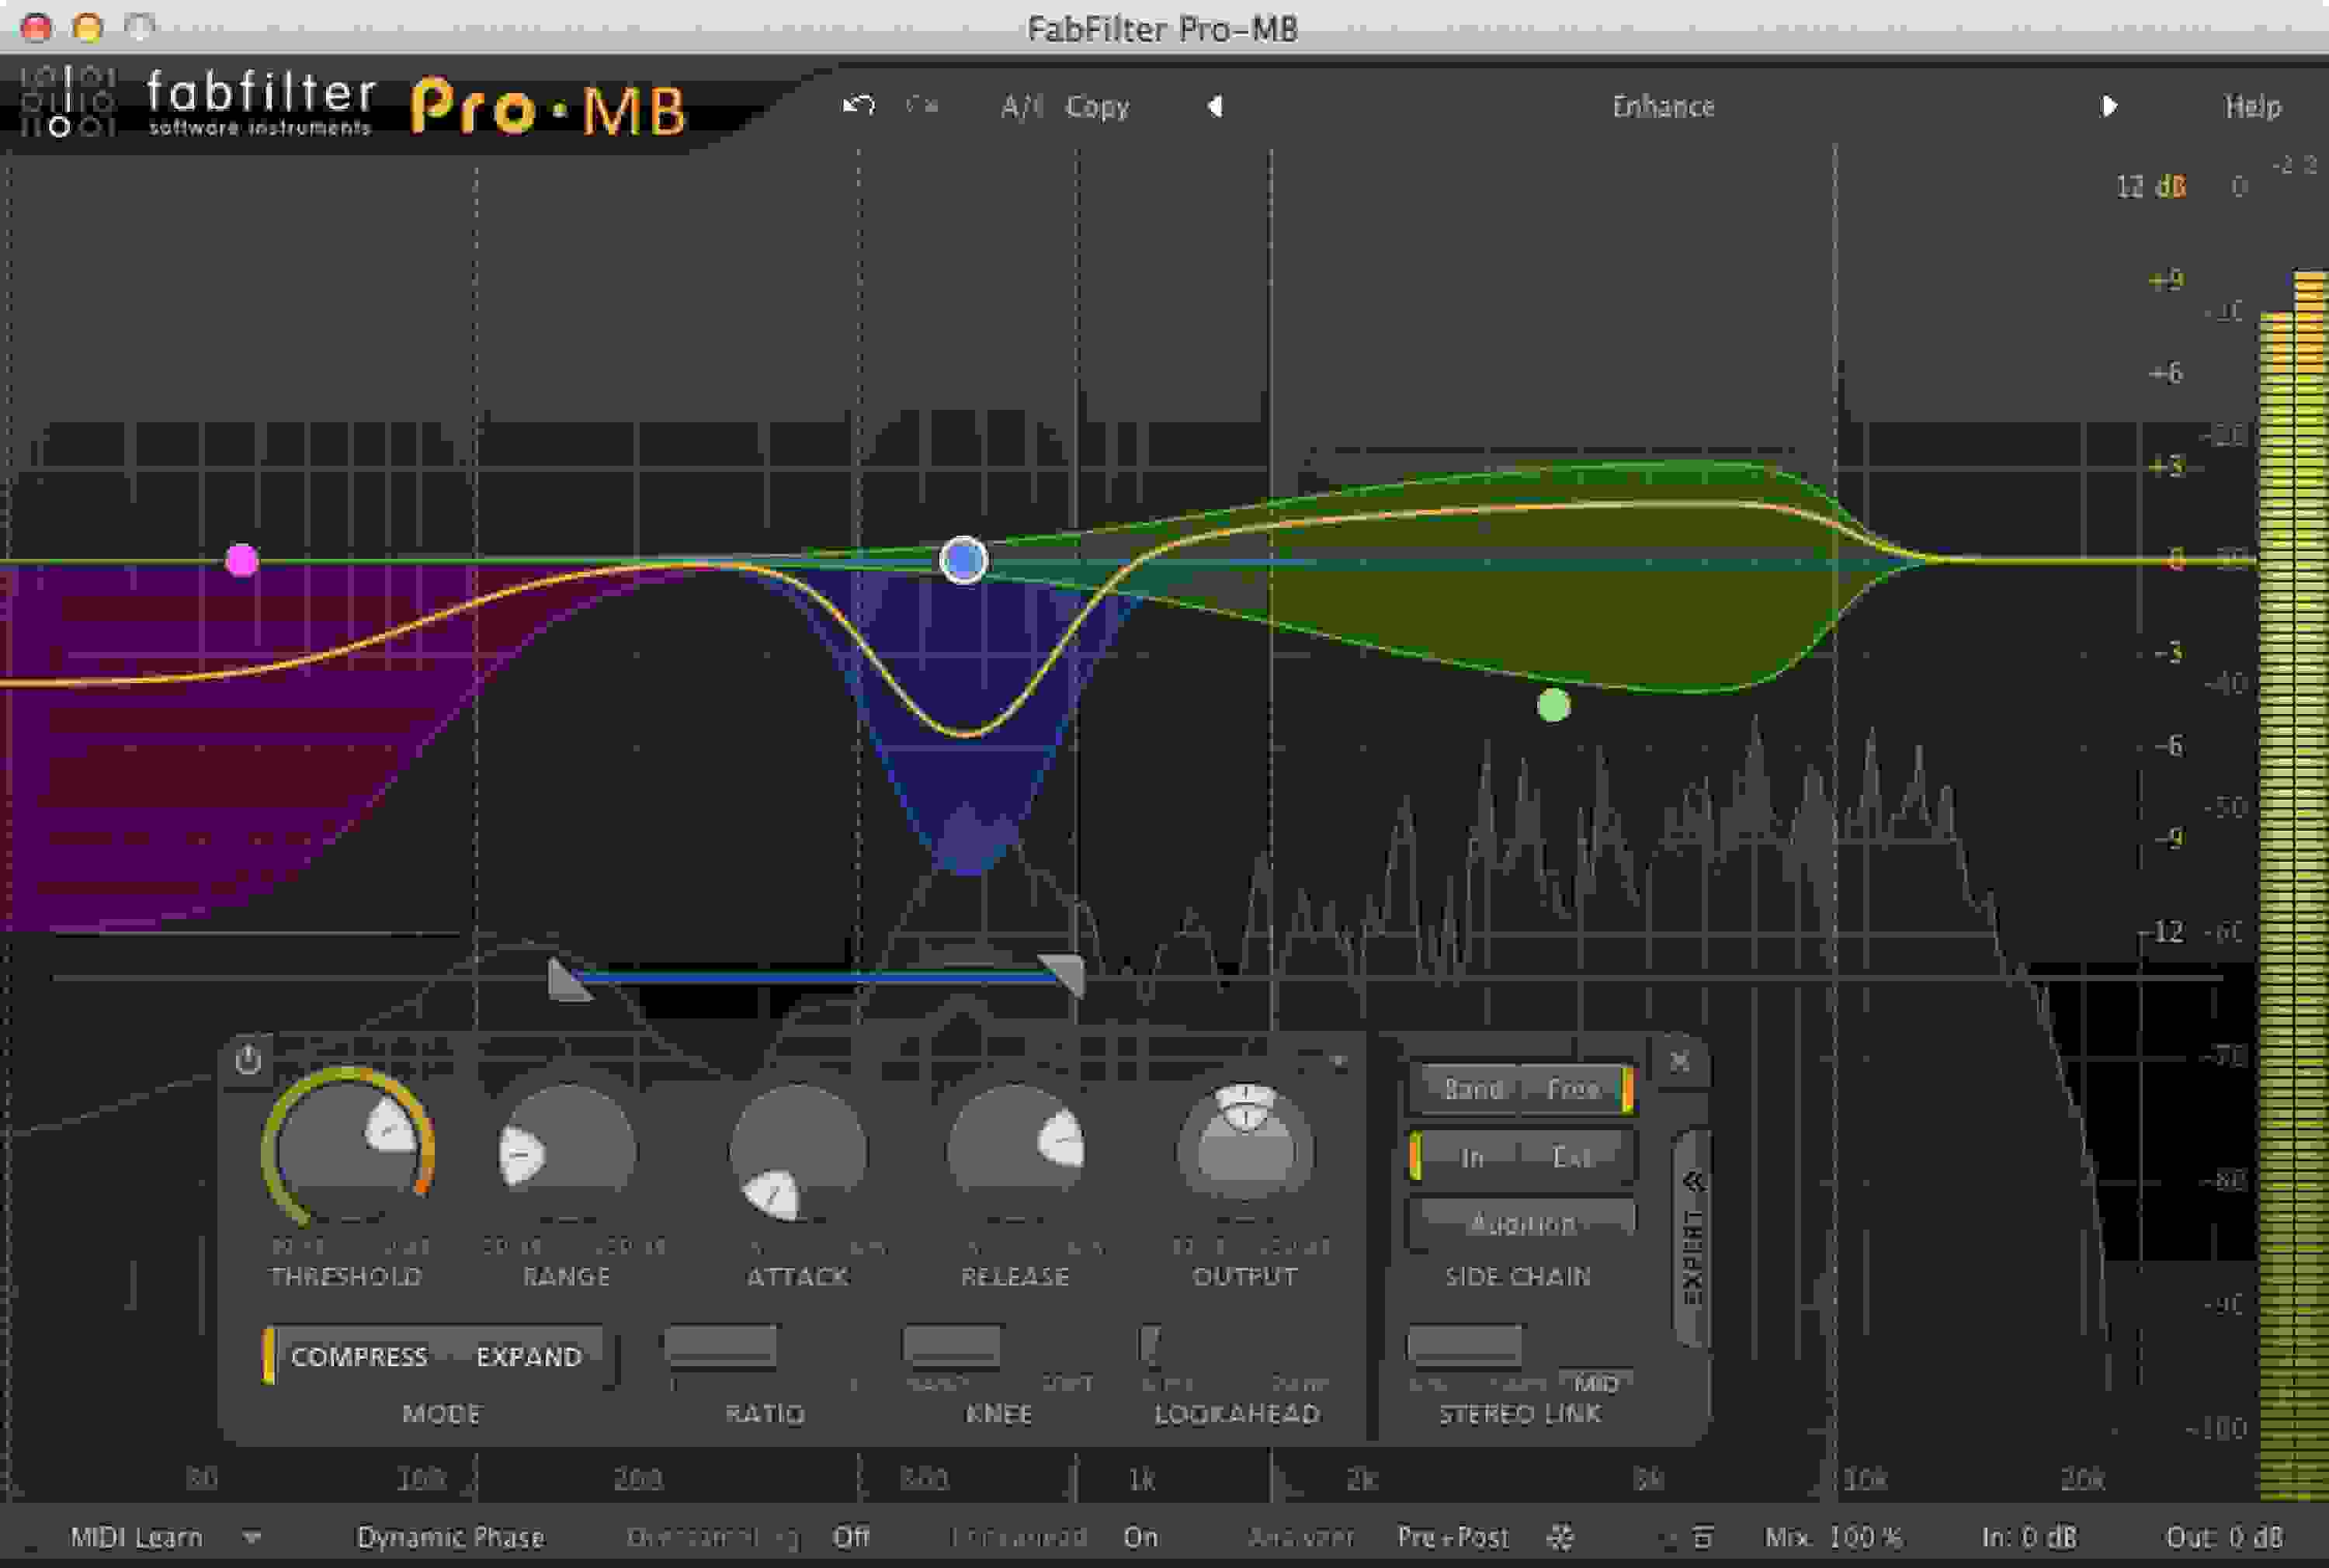Click the Help menu
2329x1568 pixels.
[2253, 105]
